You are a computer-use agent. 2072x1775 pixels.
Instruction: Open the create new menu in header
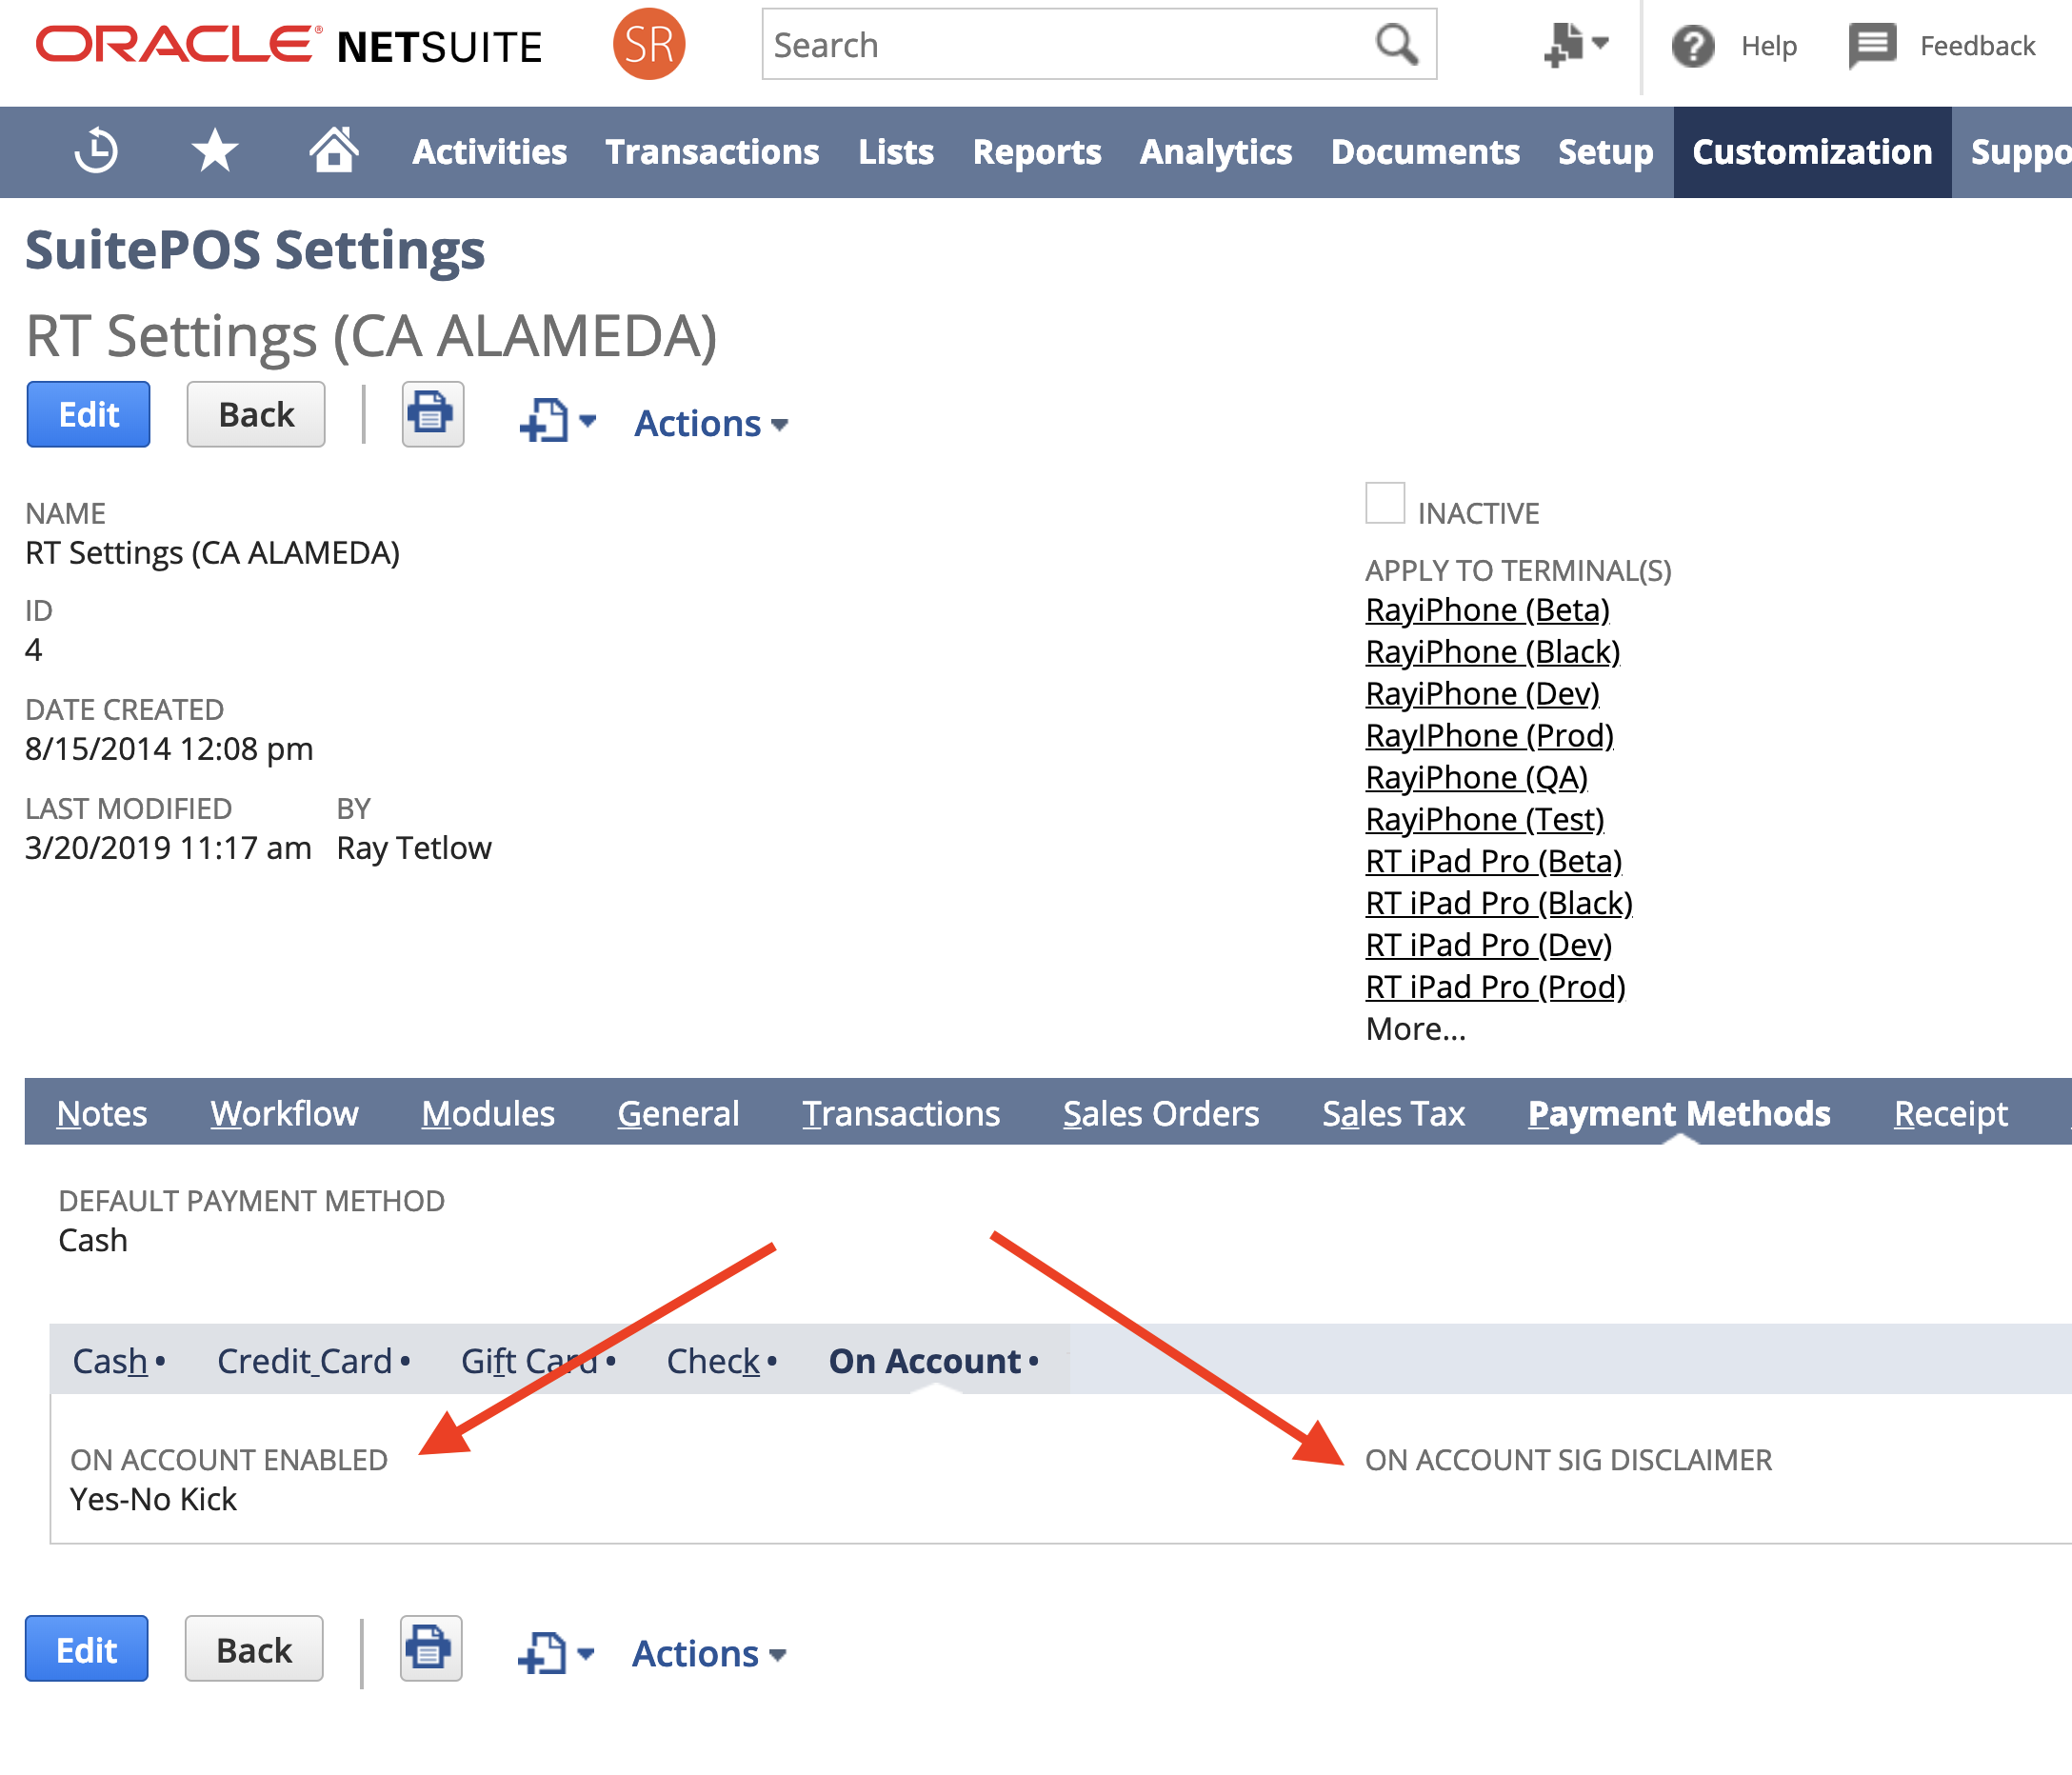(x=1575, y=45)
